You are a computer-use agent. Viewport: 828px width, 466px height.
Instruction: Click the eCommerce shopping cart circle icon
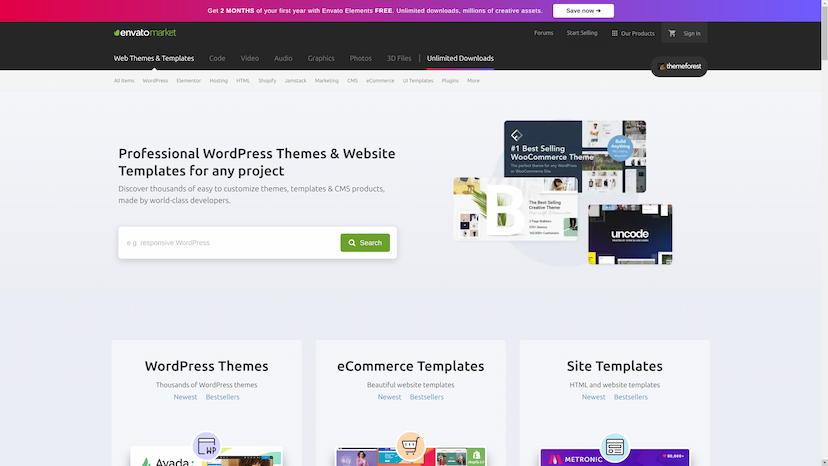tap(410, 446)
